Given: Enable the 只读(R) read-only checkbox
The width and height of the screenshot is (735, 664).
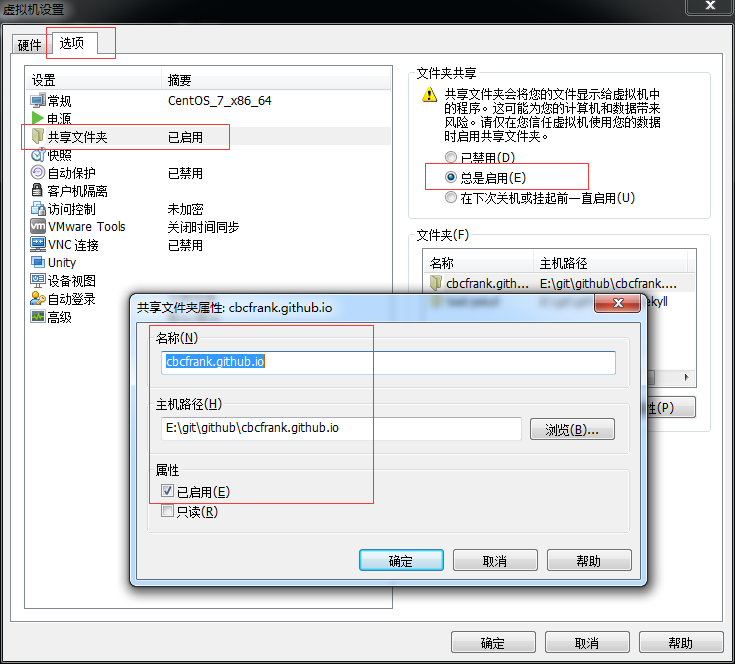Looking at the screenshot, I should point(167,512).
